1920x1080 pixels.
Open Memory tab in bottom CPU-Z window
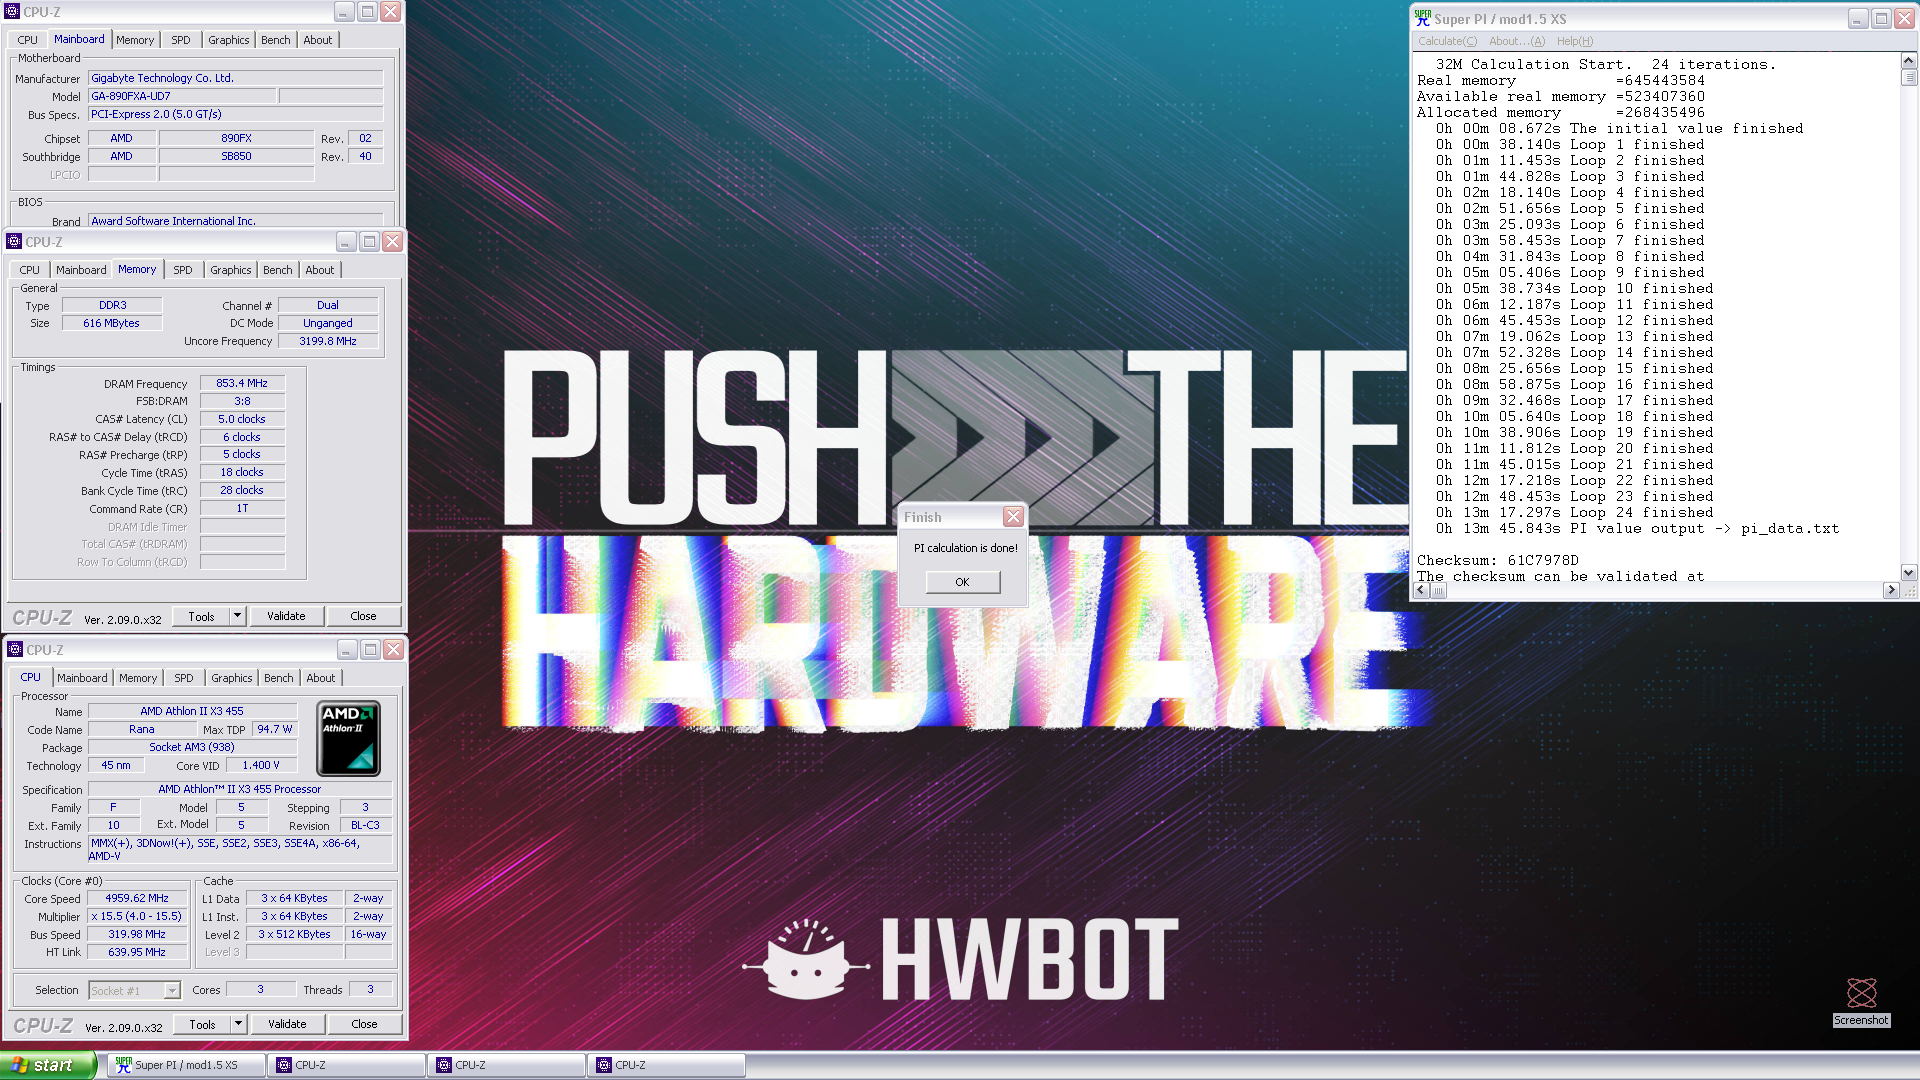click(138, 678)
